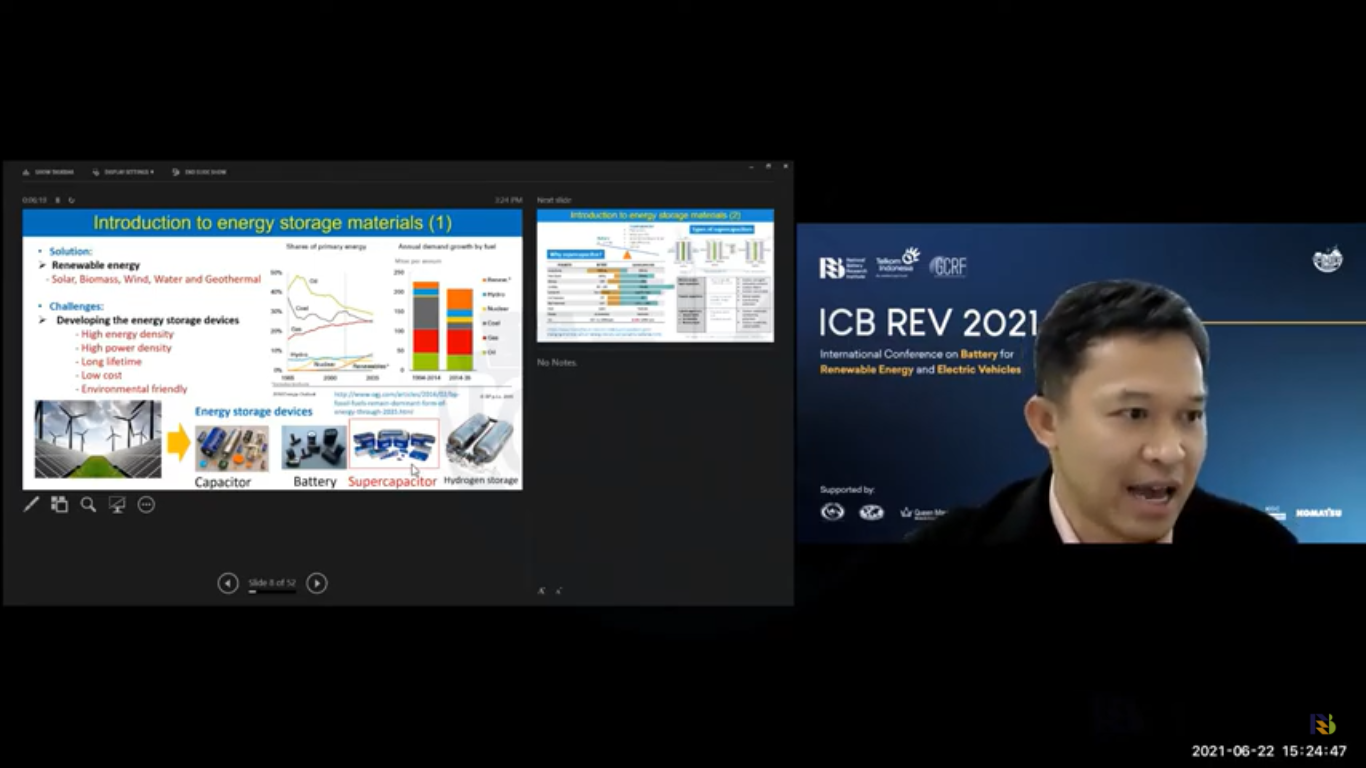Viewport: 1366px width, 768px height.
Task: Restore the presenter view window
Action: (769, 166)
